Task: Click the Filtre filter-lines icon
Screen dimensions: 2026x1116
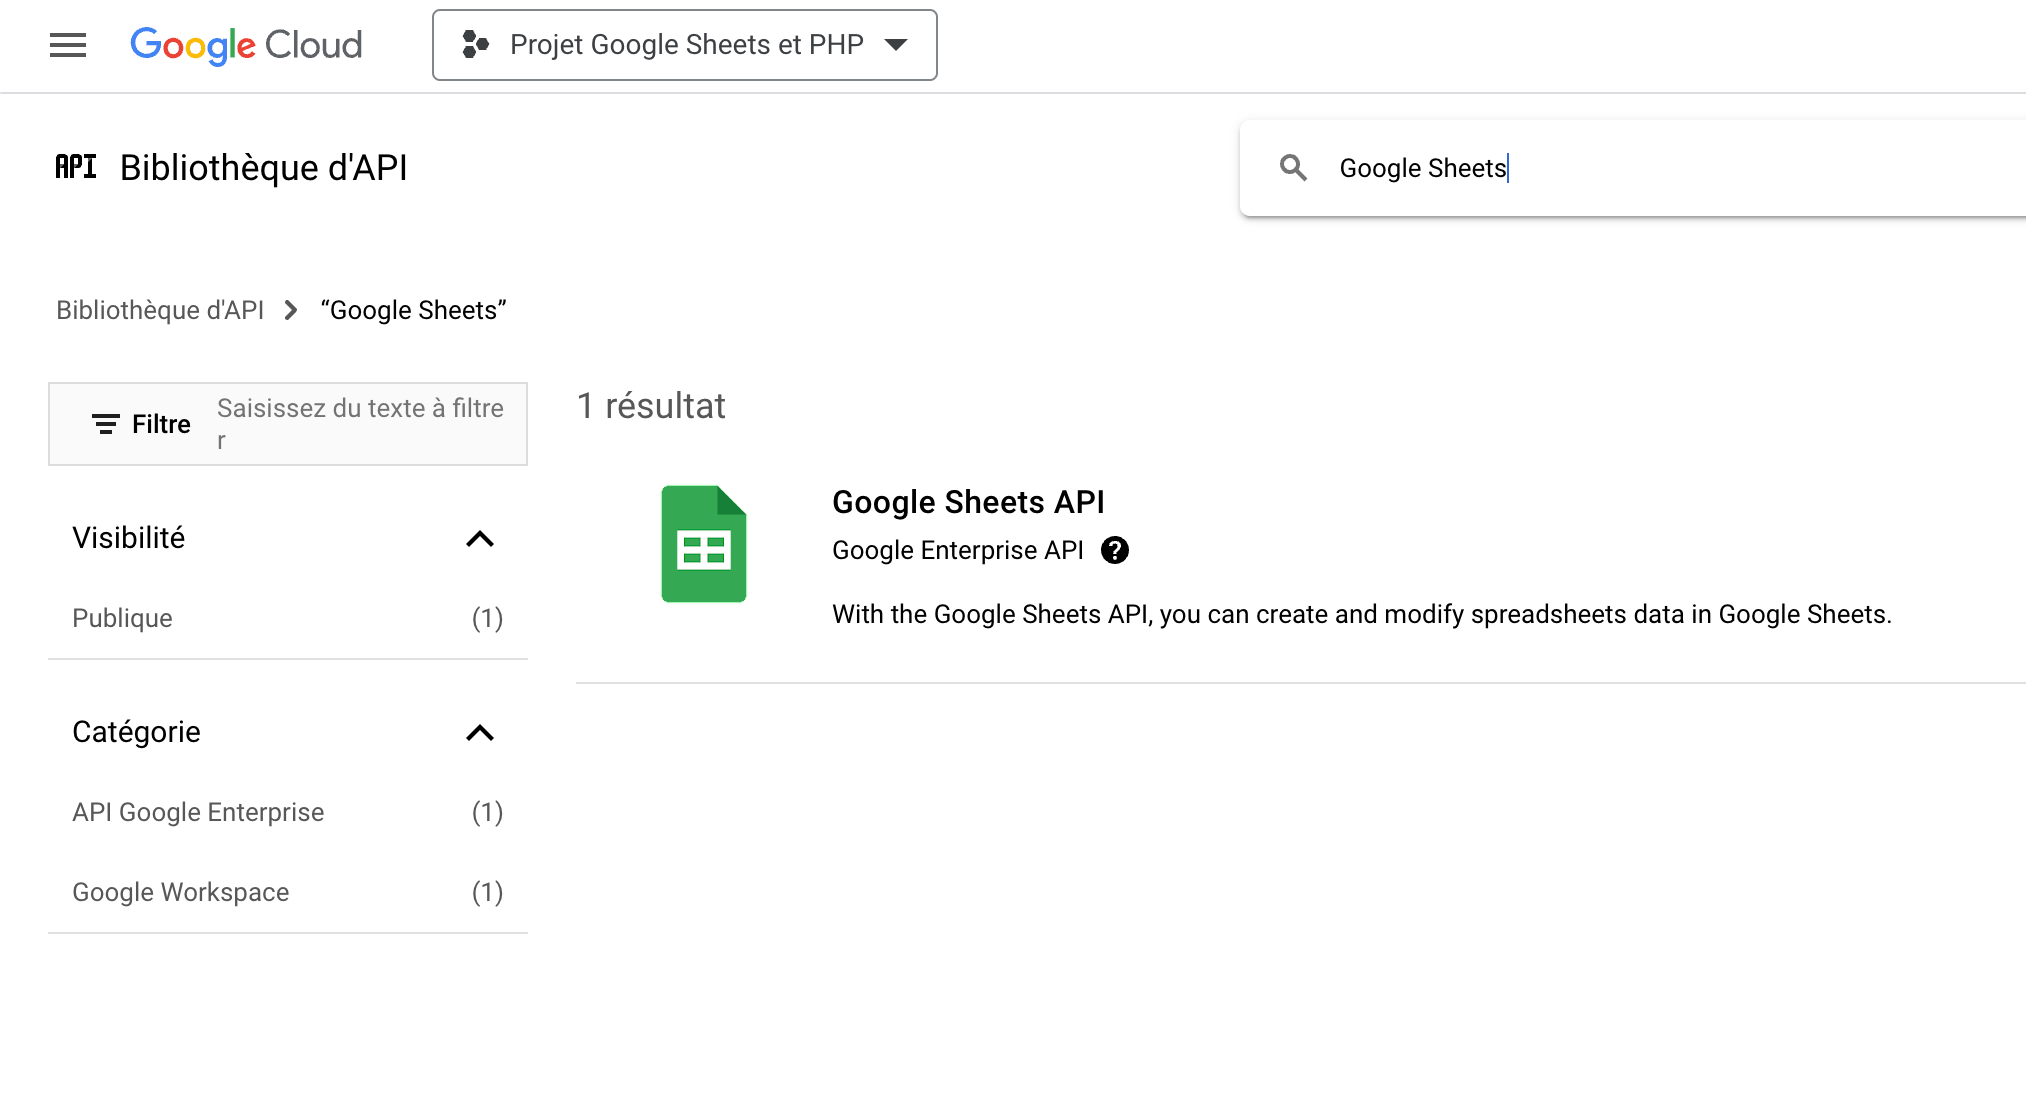Action: pyautogui.click(x=105, y=424)
